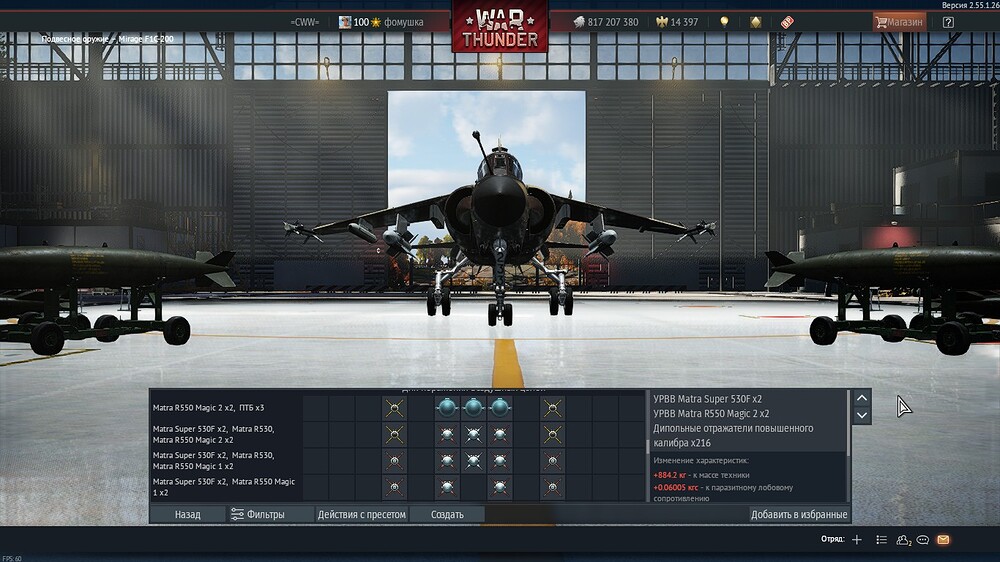Click the red dice icon in top bar
This screenshot has height=562, width=1000.
(787, 22)
